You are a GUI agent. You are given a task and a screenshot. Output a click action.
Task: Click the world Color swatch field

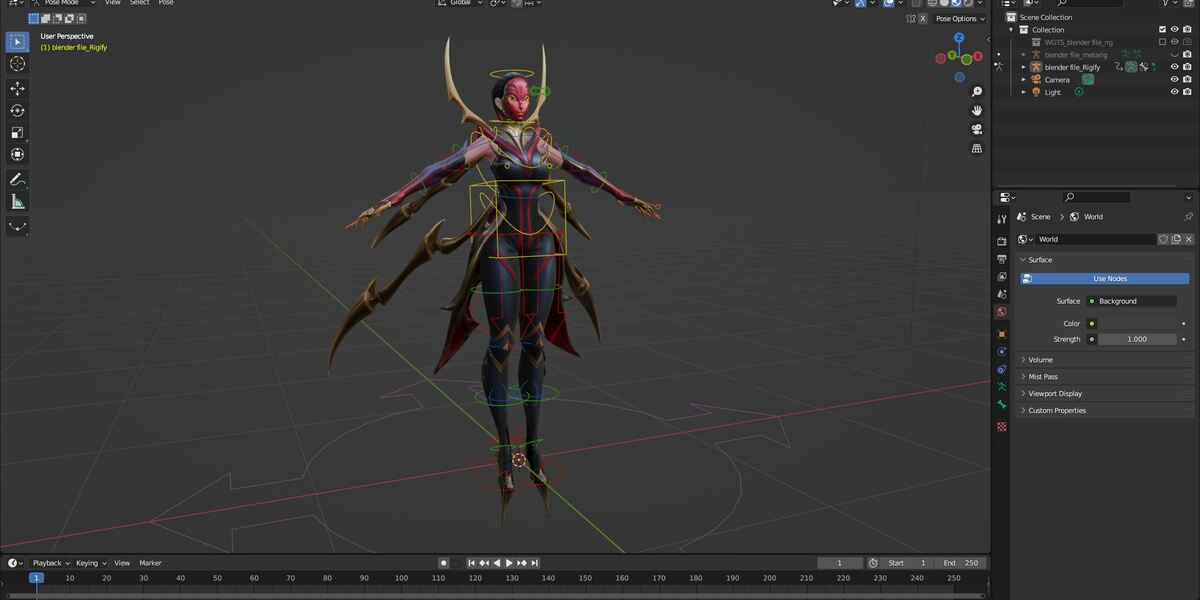pos(1138,324)
